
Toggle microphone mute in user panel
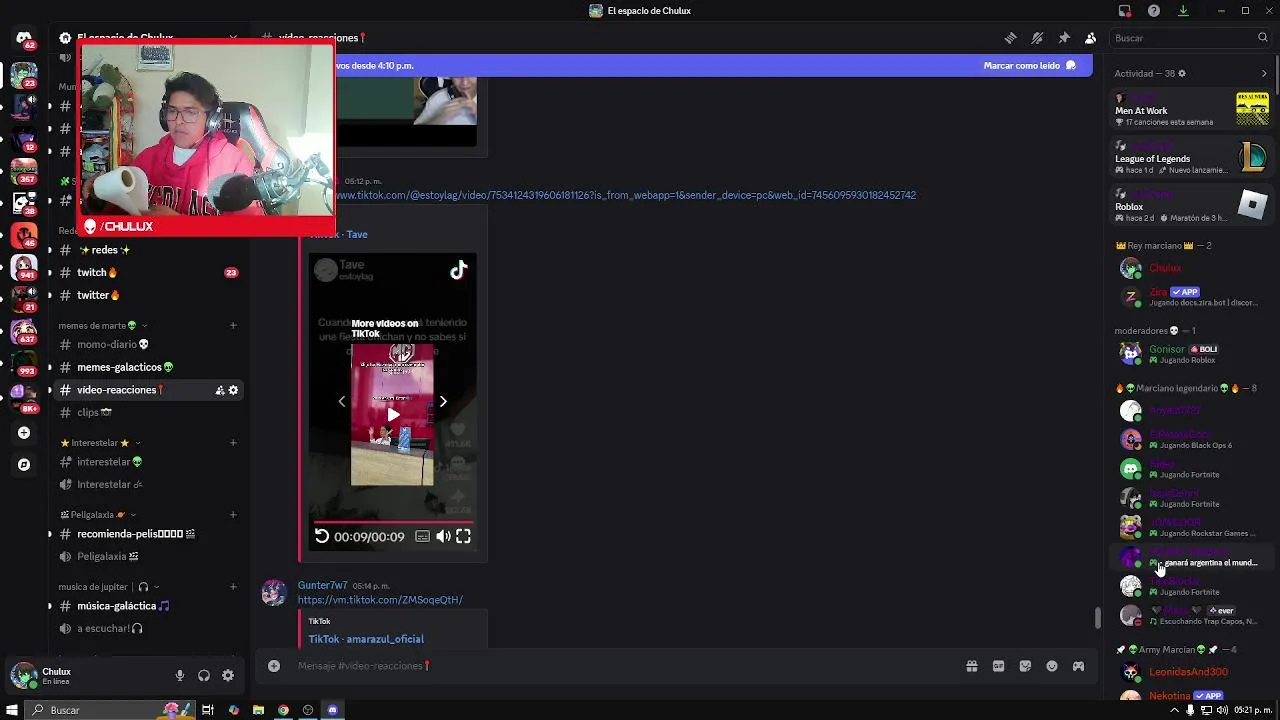coord(180,676)
